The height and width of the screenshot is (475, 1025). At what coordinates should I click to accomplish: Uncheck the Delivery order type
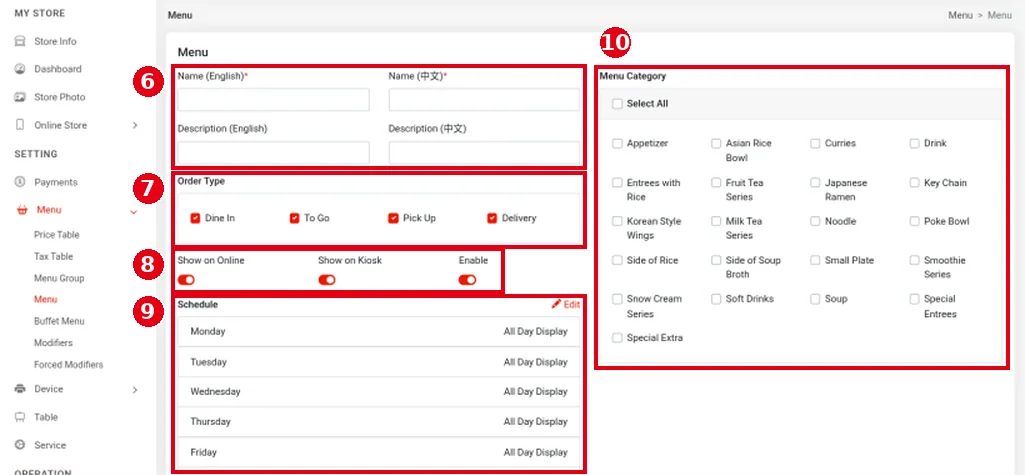click(x=492, y=218)
